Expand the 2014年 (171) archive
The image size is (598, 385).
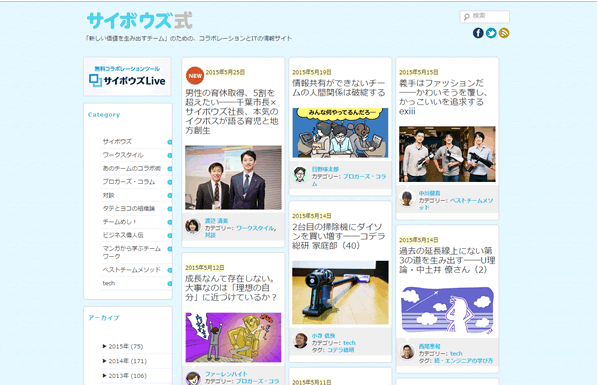point(125,361)
